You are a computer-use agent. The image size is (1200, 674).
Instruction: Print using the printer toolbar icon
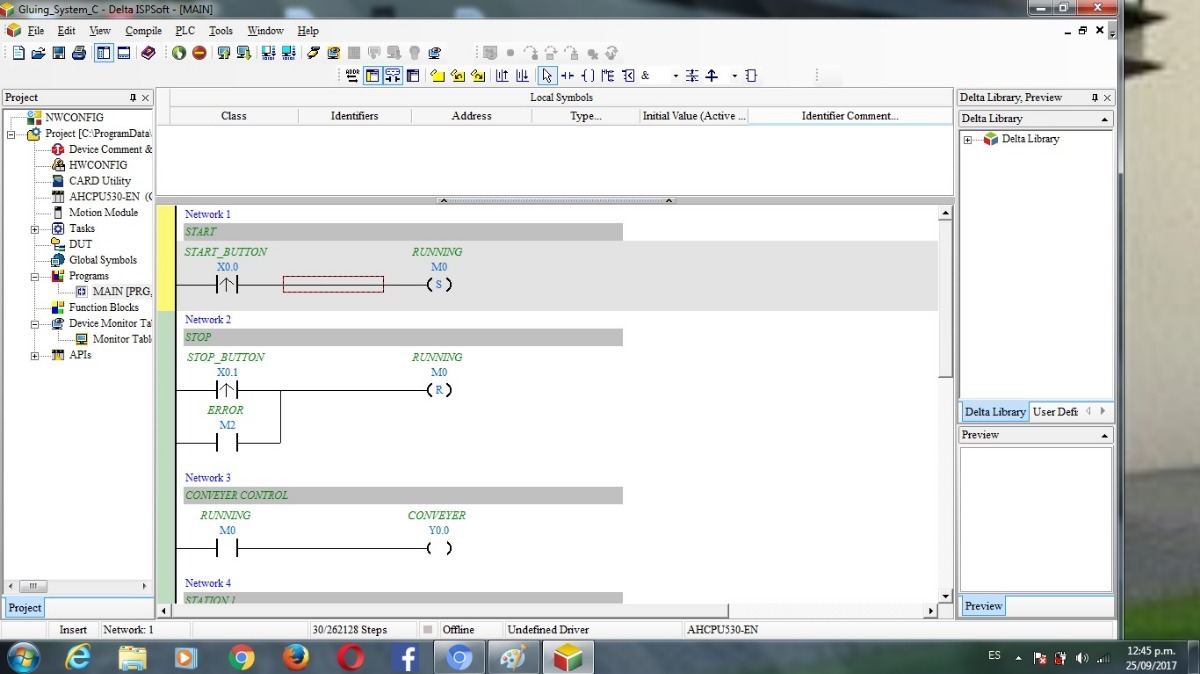[x=78, y=53]
